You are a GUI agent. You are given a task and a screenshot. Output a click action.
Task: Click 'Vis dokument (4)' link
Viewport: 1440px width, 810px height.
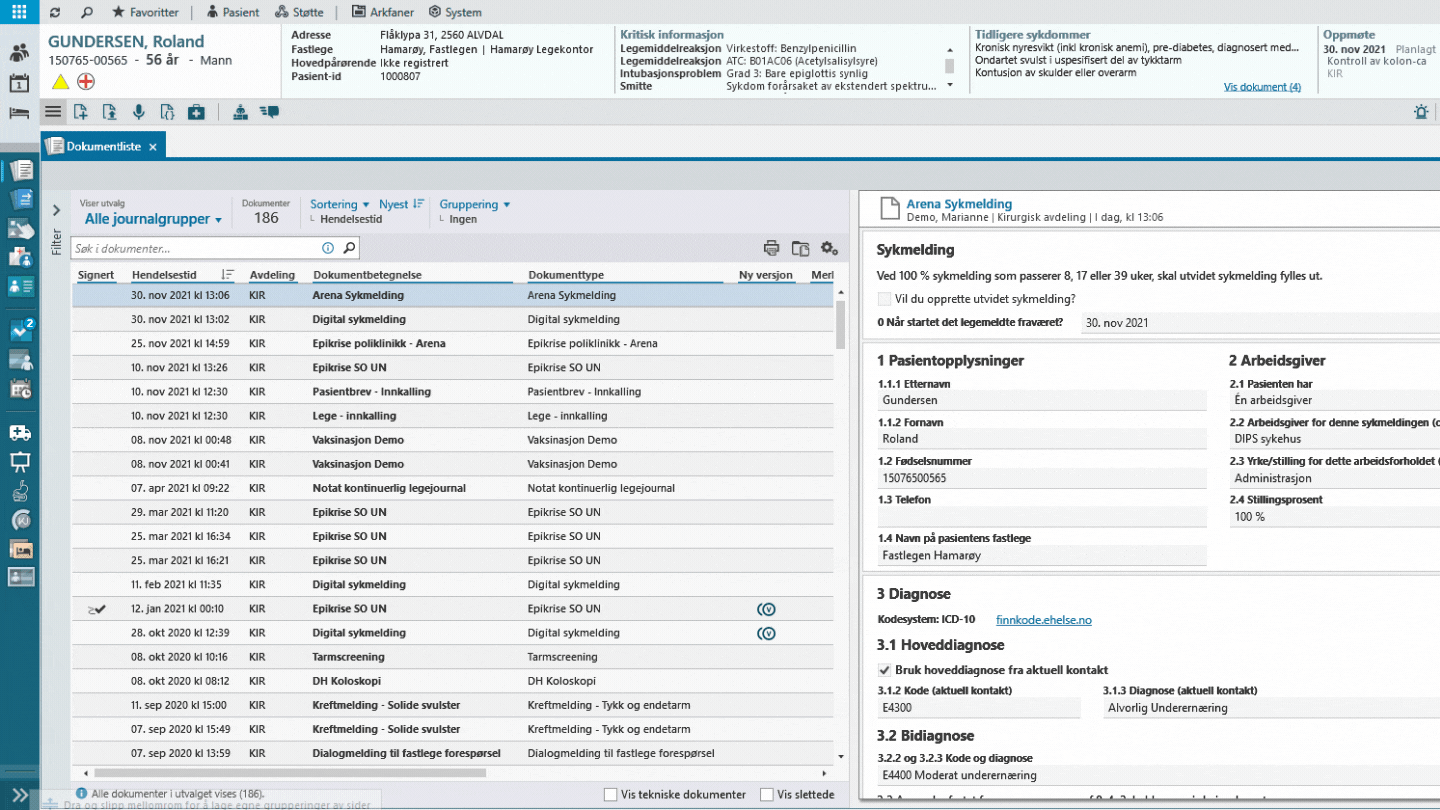pyautogui.click(x=1262, y=87)
